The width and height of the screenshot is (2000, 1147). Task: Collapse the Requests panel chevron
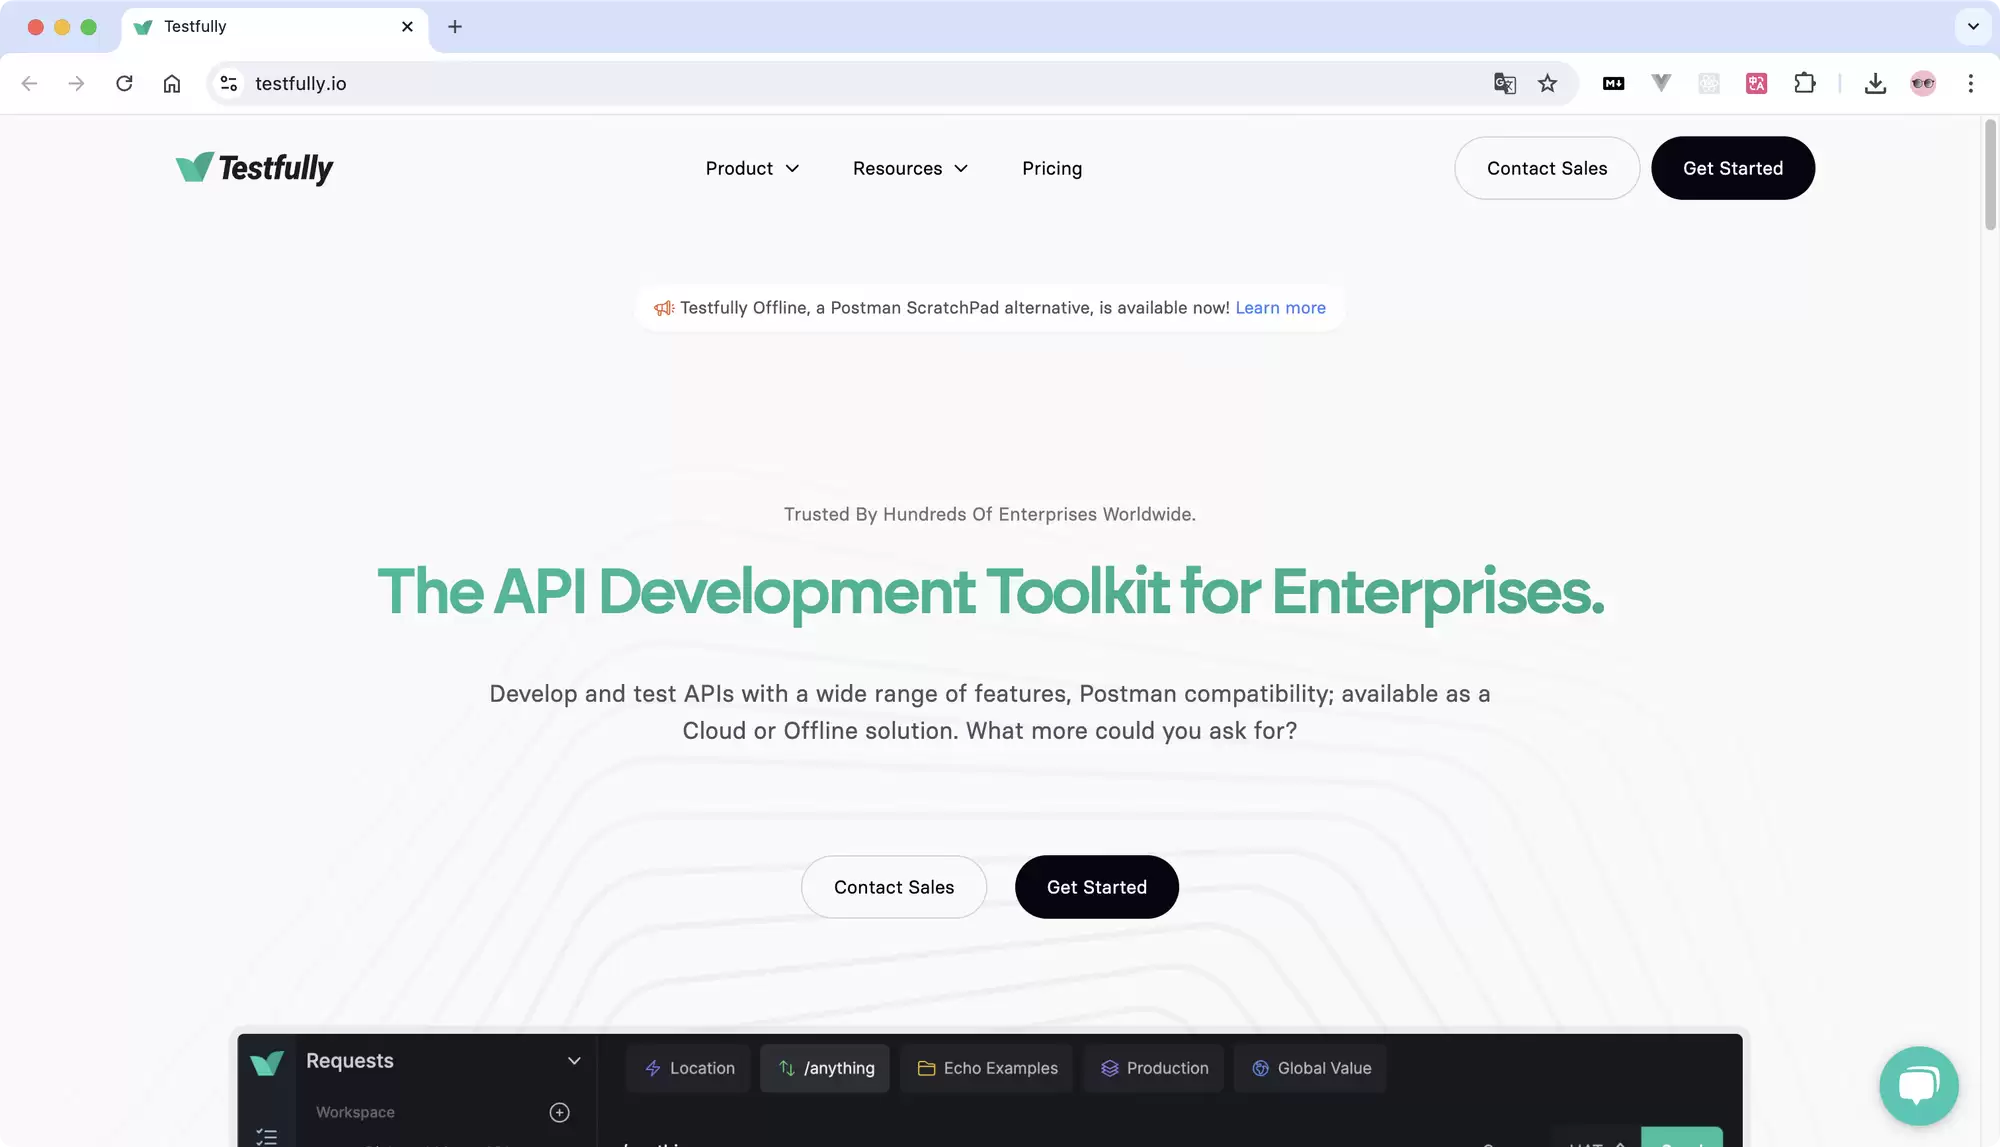[x=574, y=1060]
